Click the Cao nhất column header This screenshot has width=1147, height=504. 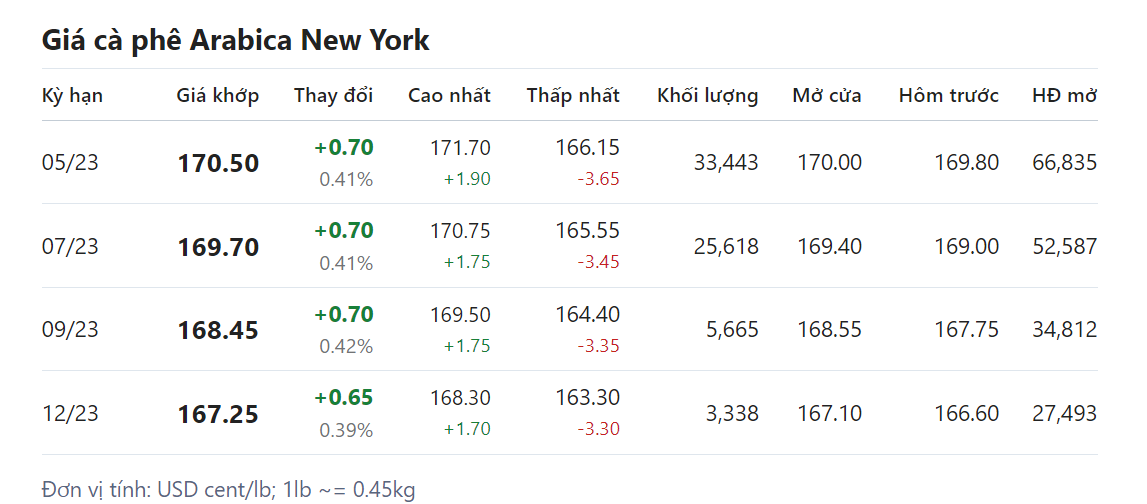(449, 96)
